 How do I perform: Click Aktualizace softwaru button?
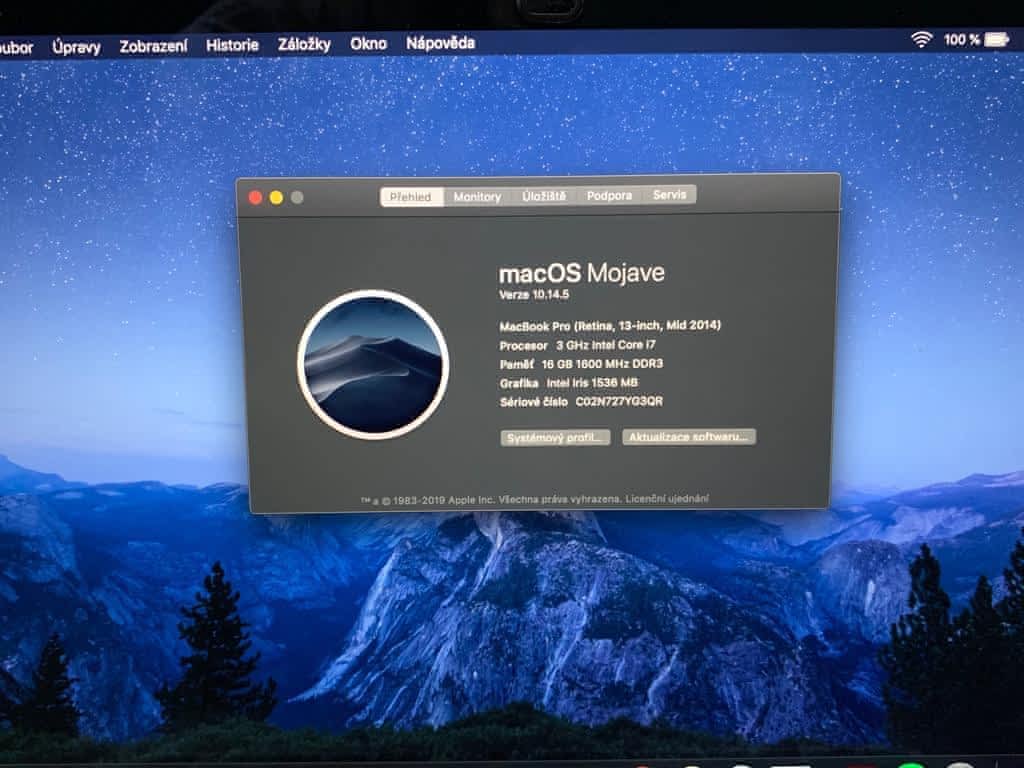[x=689, y=436]
